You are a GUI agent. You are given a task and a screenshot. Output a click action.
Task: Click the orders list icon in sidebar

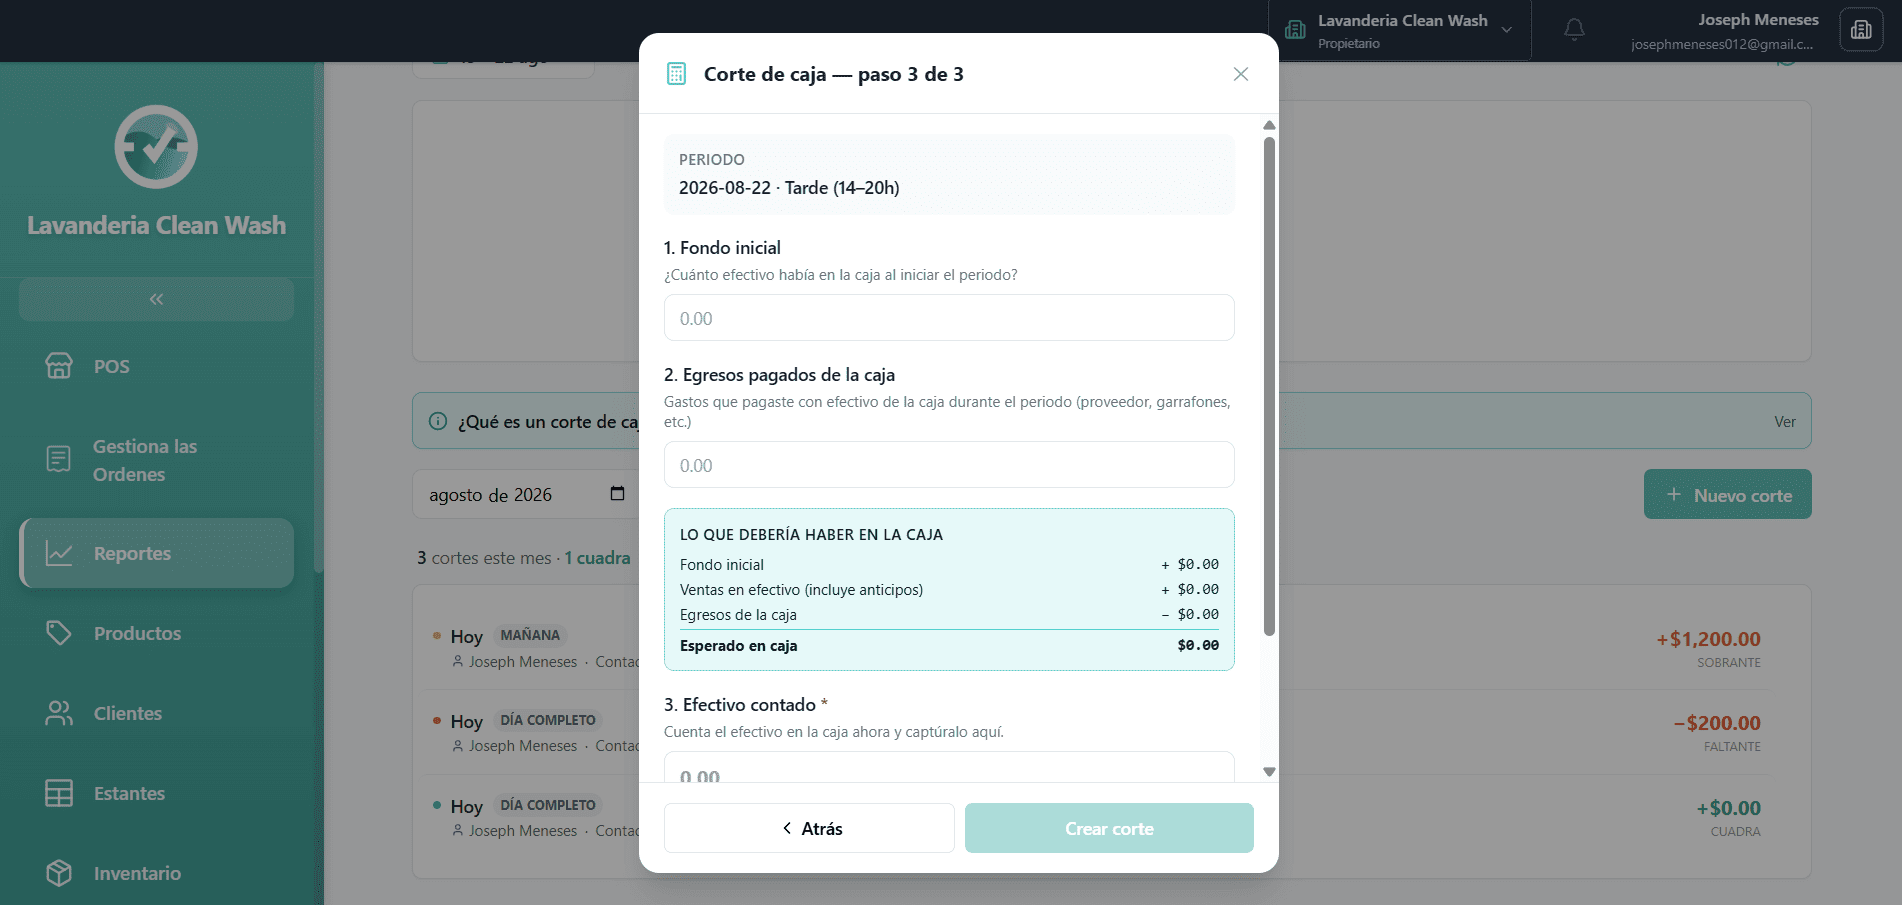tap(59, 459)
